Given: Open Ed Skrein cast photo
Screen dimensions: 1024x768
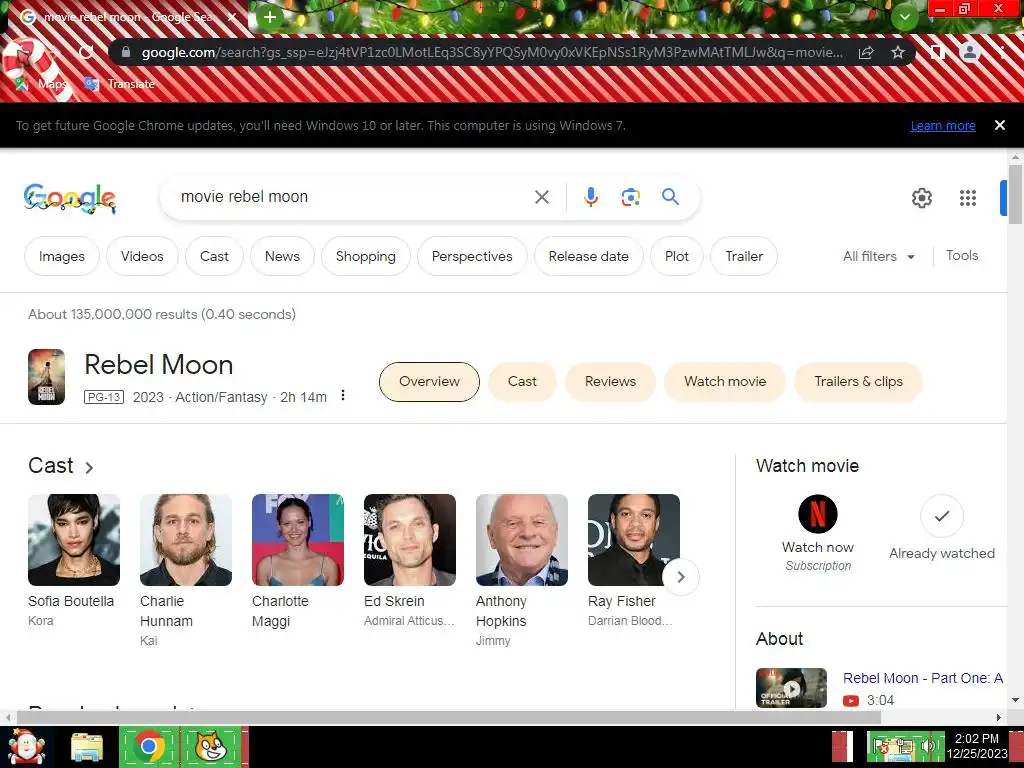Looking at the screenshot, I should pyautogui.click(x=409, y=540).
